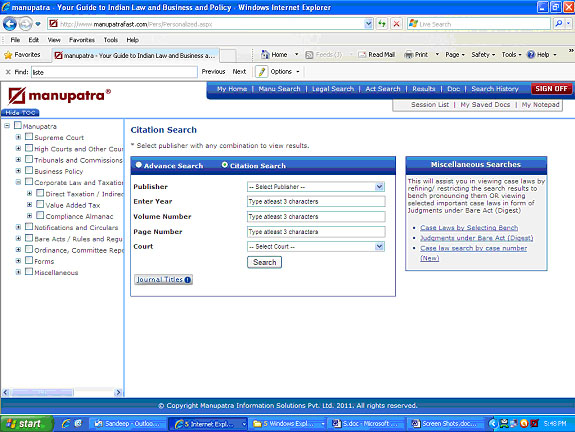Open My Saved Docs link
This screenshot has width=575, height=432.
tap(485, 105)
